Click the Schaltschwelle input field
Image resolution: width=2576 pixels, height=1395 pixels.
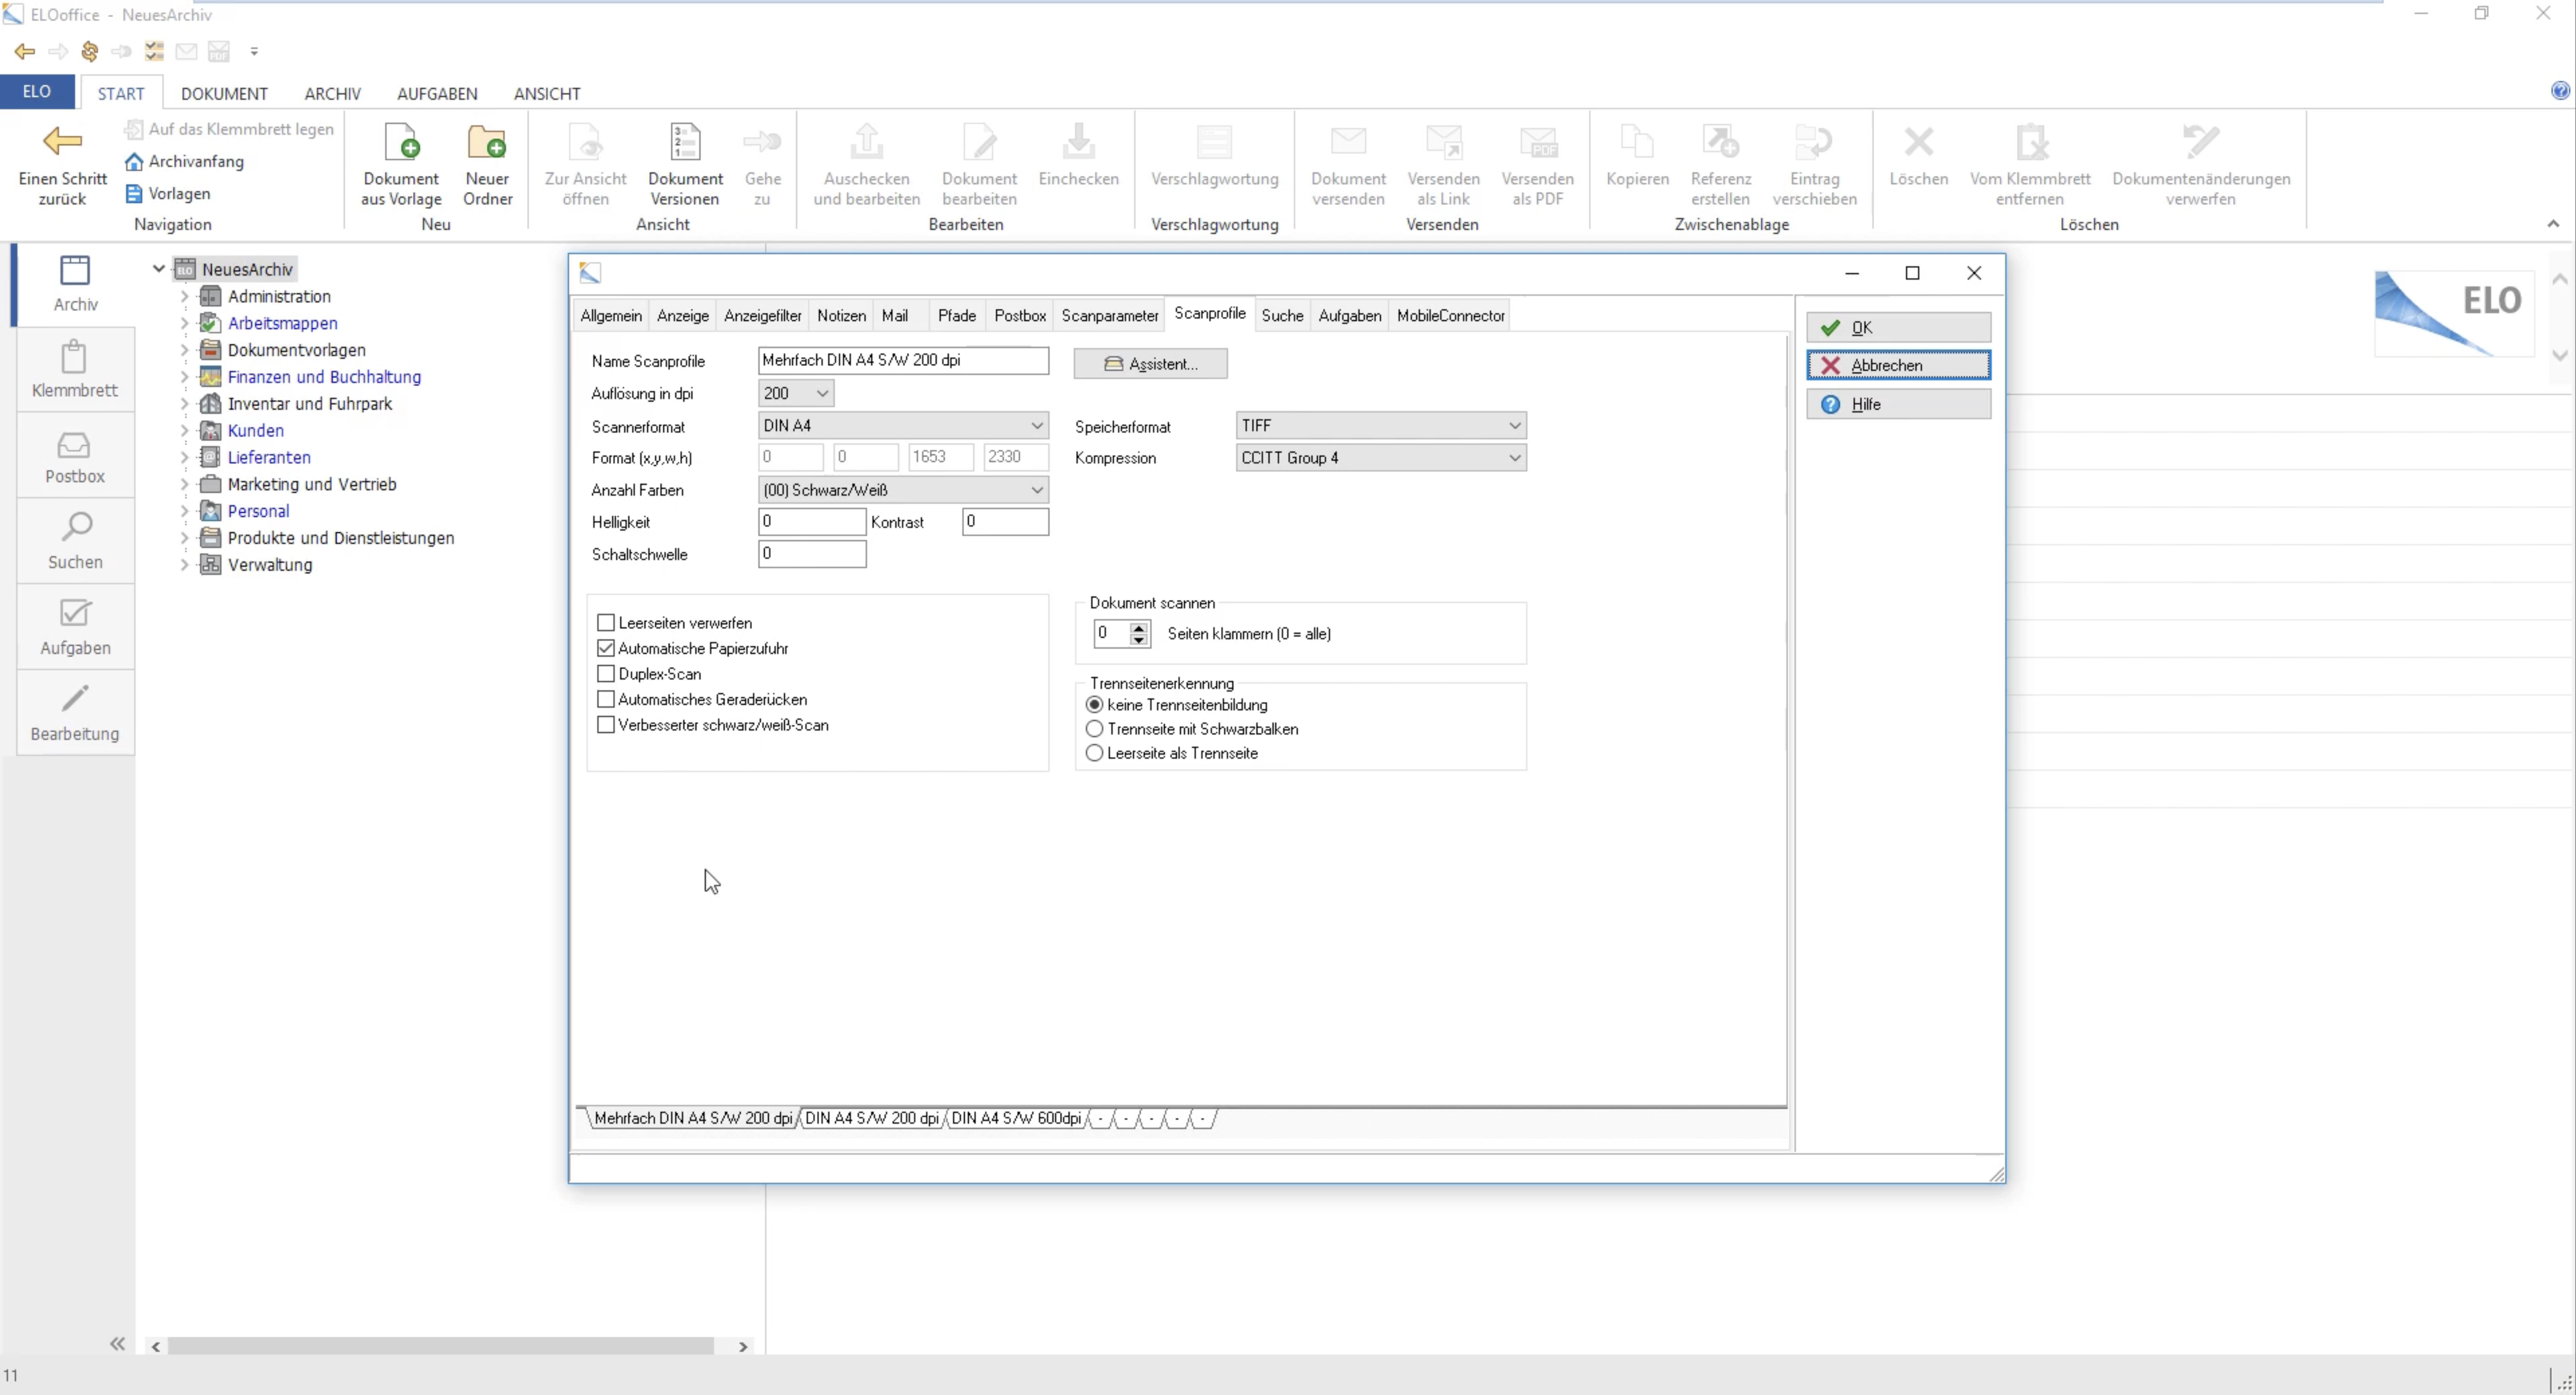811,553
